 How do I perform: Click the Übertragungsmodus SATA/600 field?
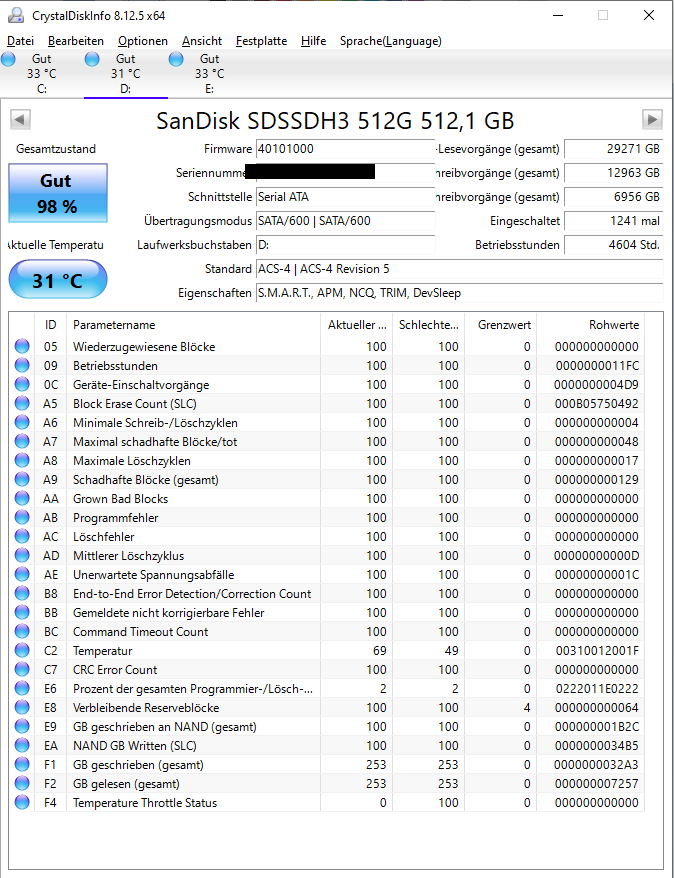(x=345, y=221)
